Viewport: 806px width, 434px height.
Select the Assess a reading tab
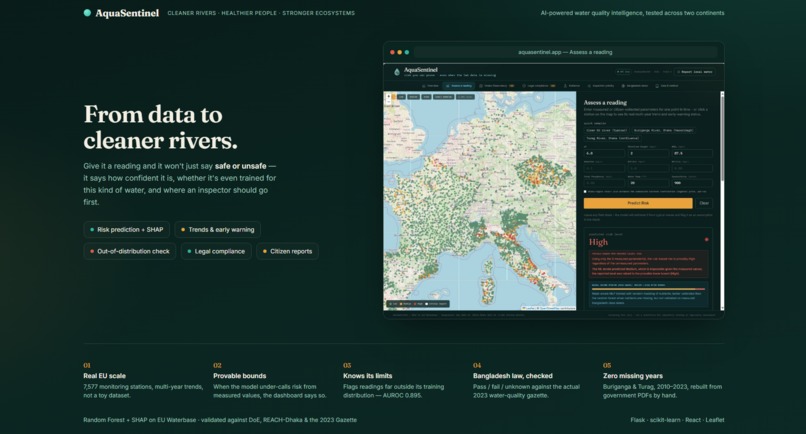(x=459, y=86)
